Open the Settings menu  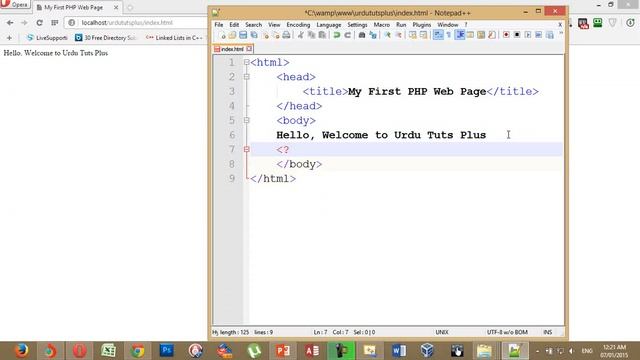[357, 25]
